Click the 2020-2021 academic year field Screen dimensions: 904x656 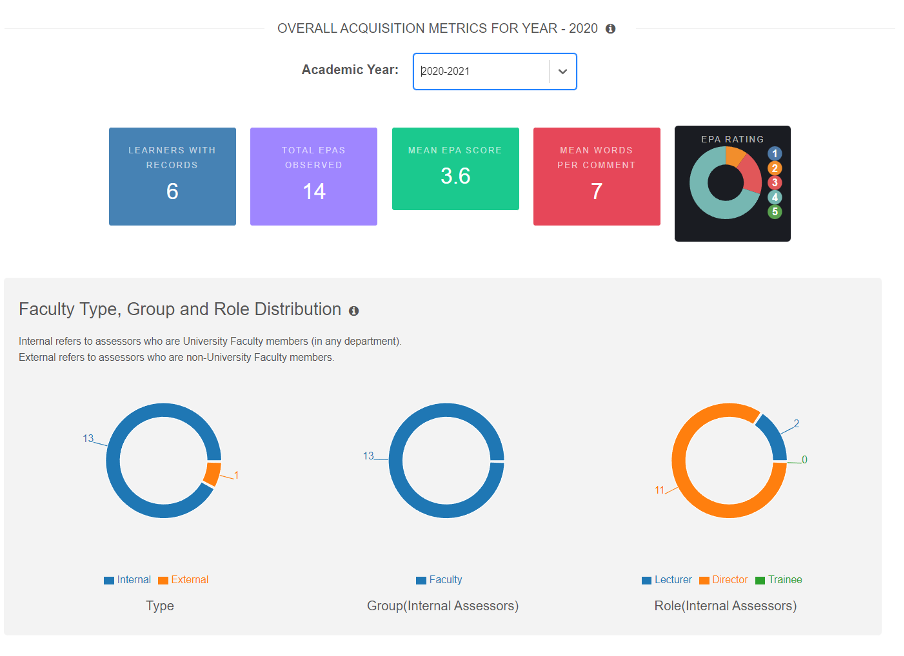tap(480, 72)
